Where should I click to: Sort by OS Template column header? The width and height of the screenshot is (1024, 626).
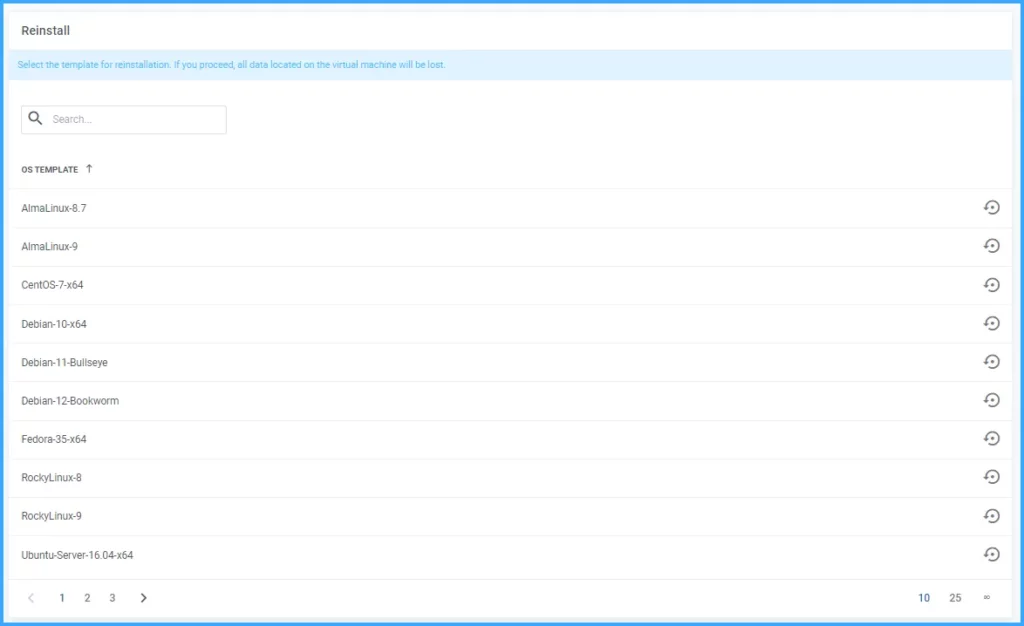50,170
